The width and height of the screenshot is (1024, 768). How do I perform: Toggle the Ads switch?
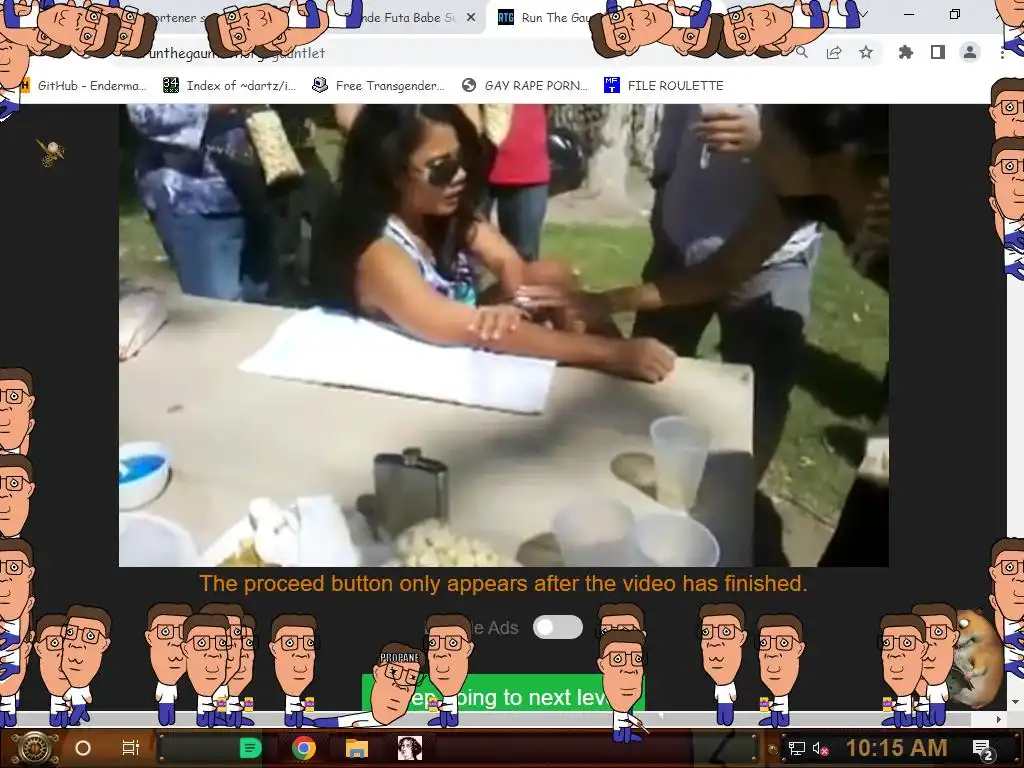pos(558,627)
